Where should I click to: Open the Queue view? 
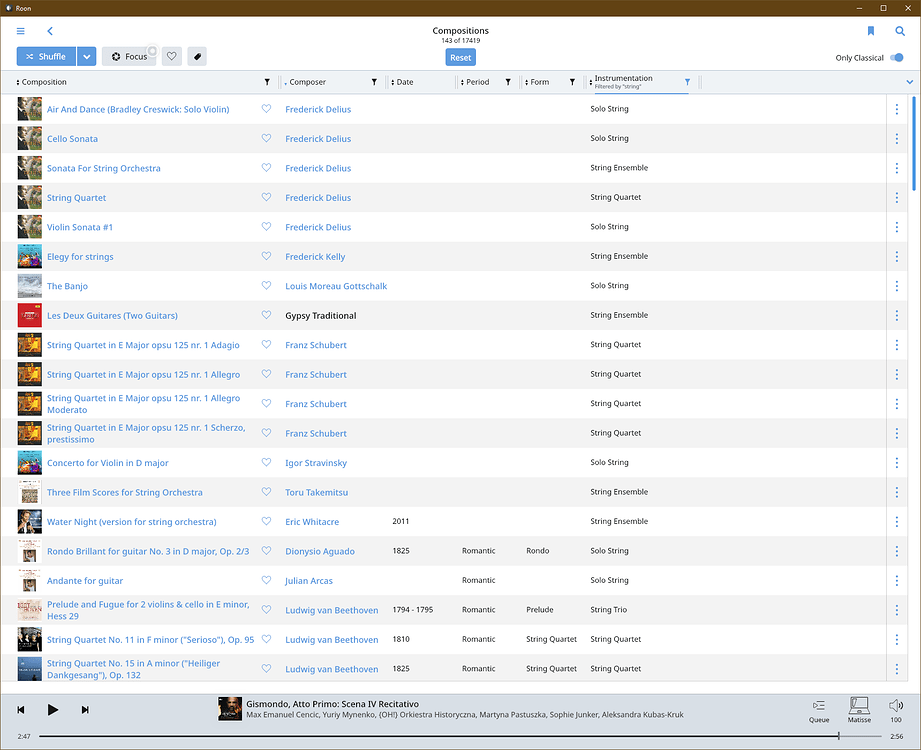point(820,708)
